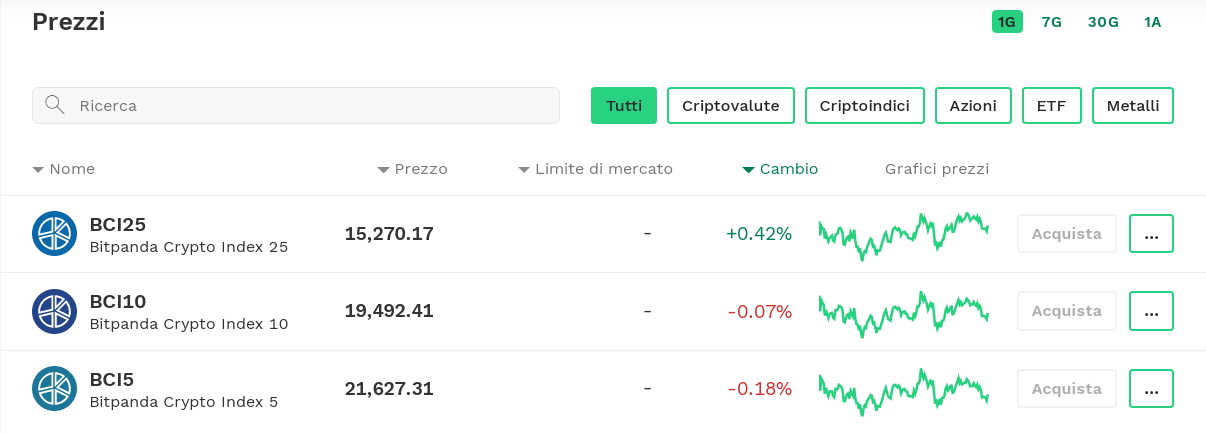
Task: Switch to the 7G time range
Action: (1051, 21)
